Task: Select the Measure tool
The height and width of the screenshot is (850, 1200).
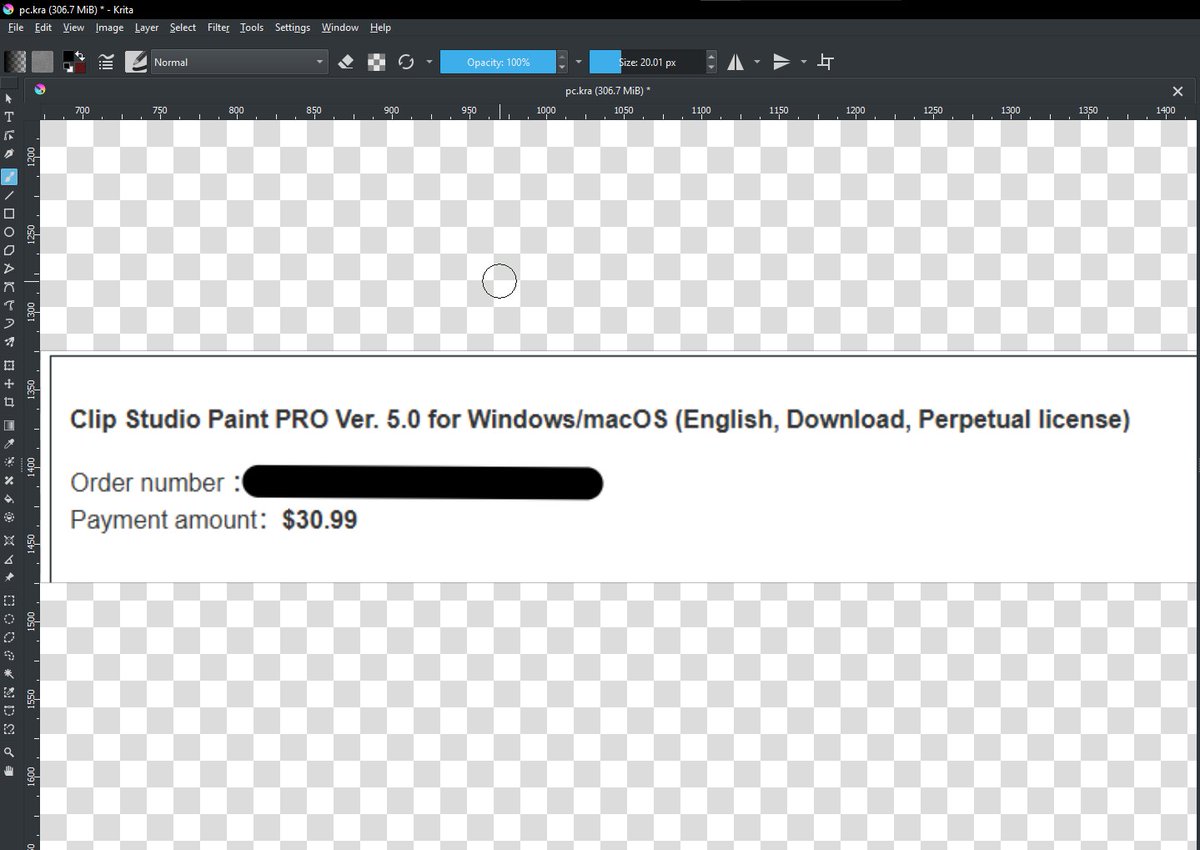Action: pyautogui.click(x=9, y=559)
